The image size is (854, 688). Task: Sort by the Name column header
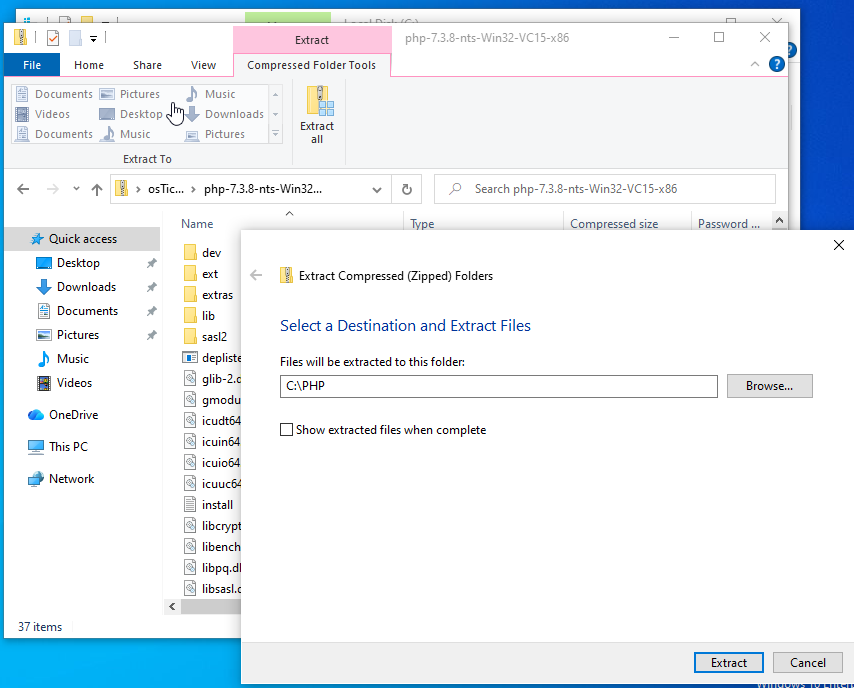pos(197,224)
